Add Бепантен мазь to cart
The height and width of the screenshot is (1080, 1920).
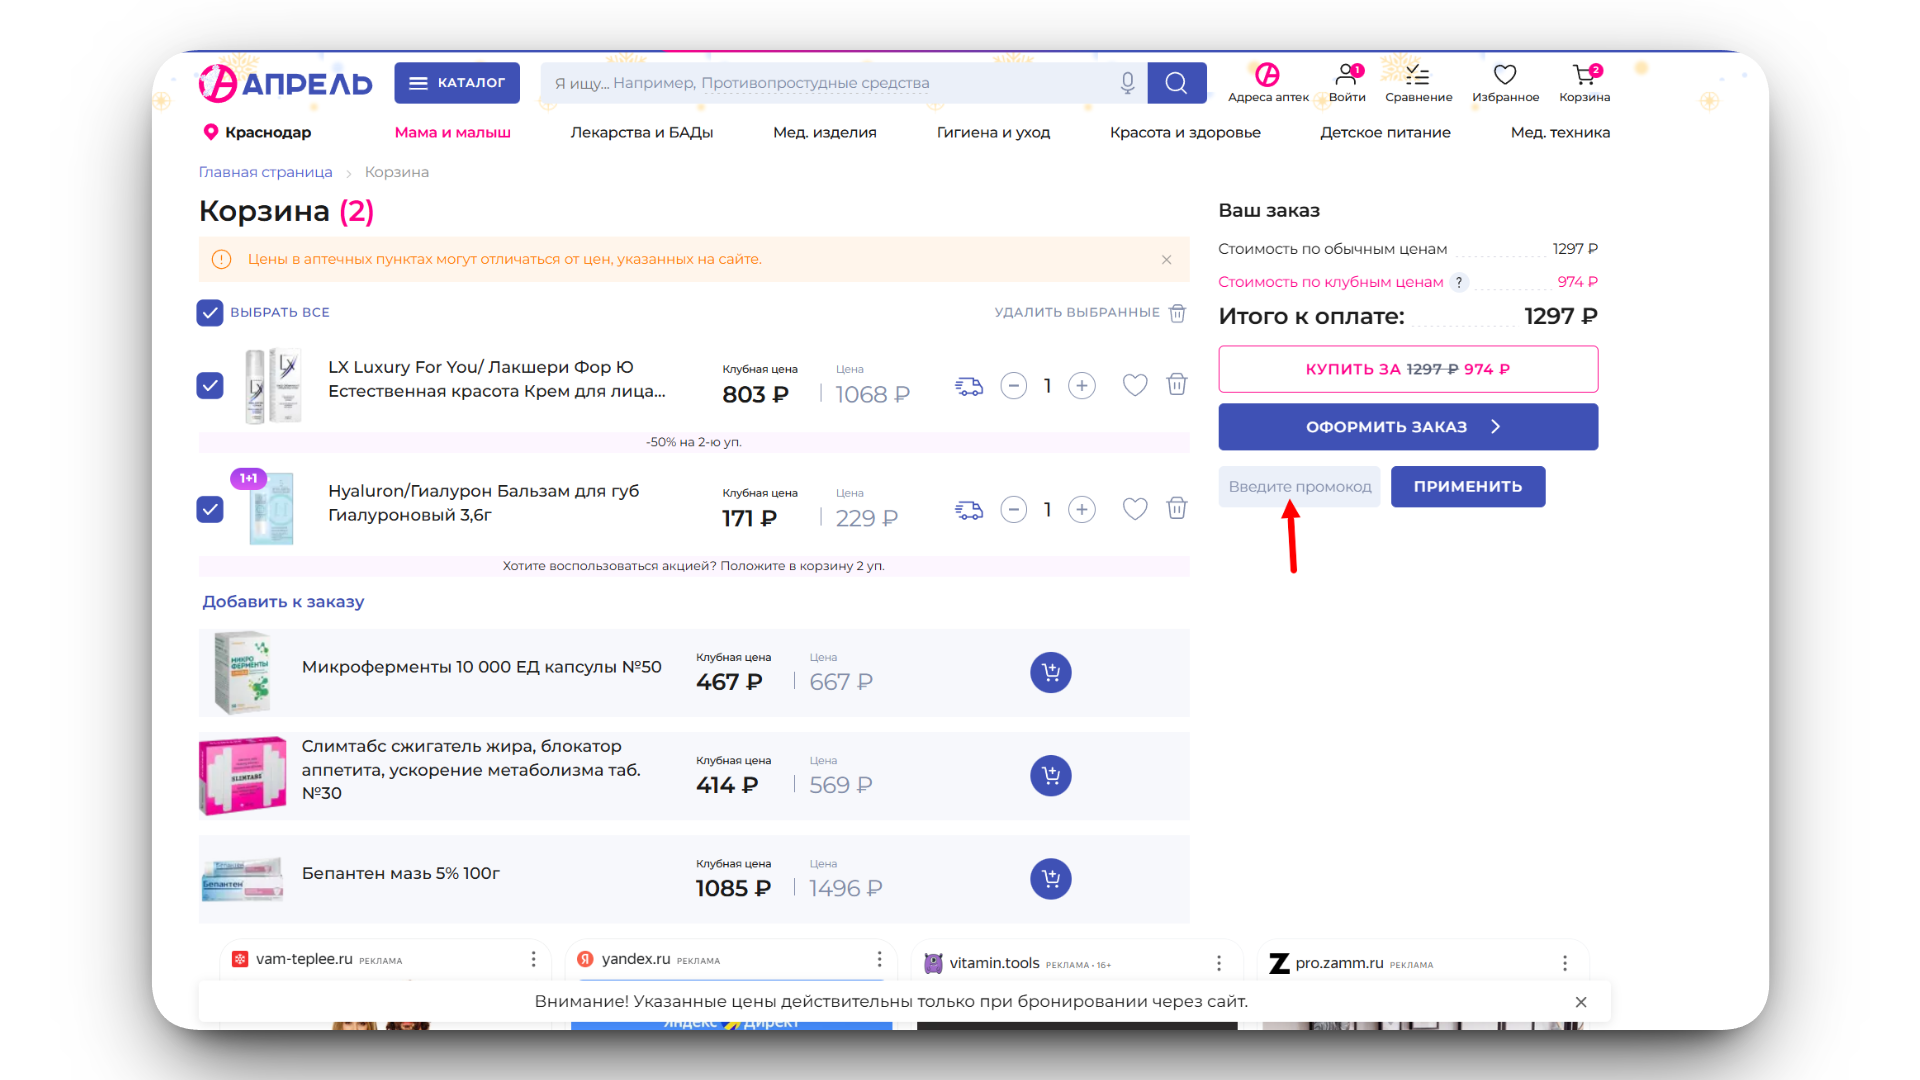tap(1050, 879)
